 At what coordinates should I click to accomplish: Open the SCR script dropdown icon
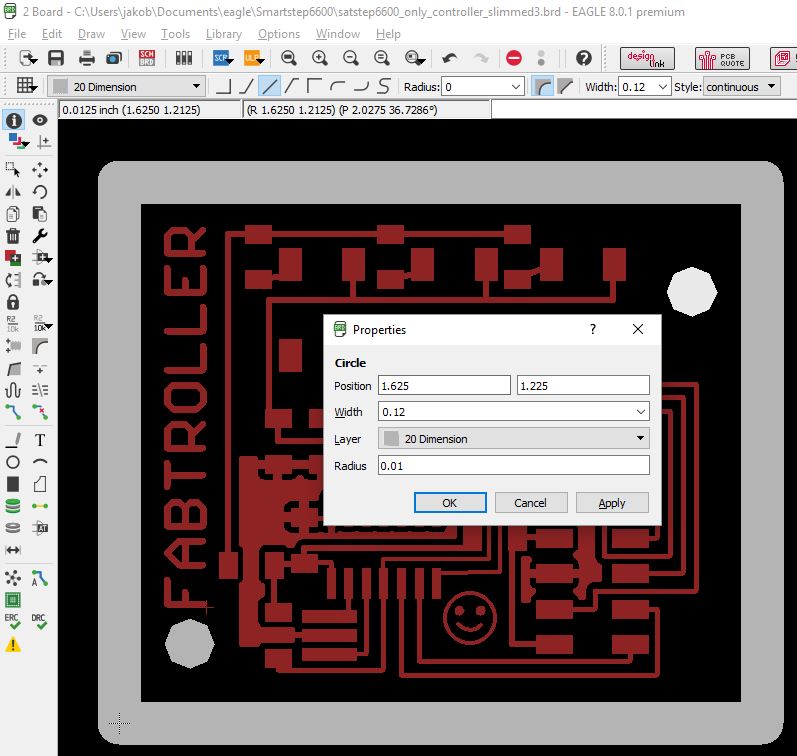click(x=223, y=58)
